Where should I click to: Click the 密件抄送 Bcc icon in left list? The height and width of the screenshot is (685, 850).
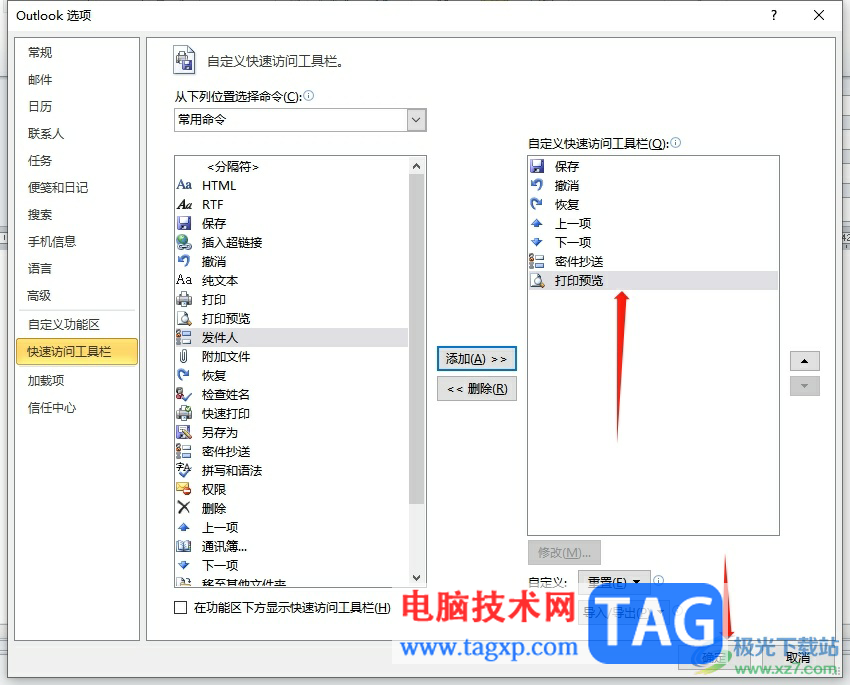point(184,451)
